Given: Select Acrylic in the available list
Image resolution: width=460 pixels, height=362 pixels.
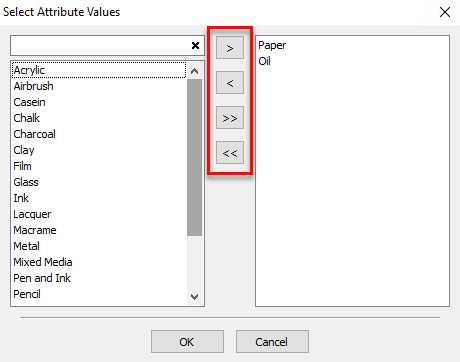Looking at the screenshot, I should (x=99, y=70).
